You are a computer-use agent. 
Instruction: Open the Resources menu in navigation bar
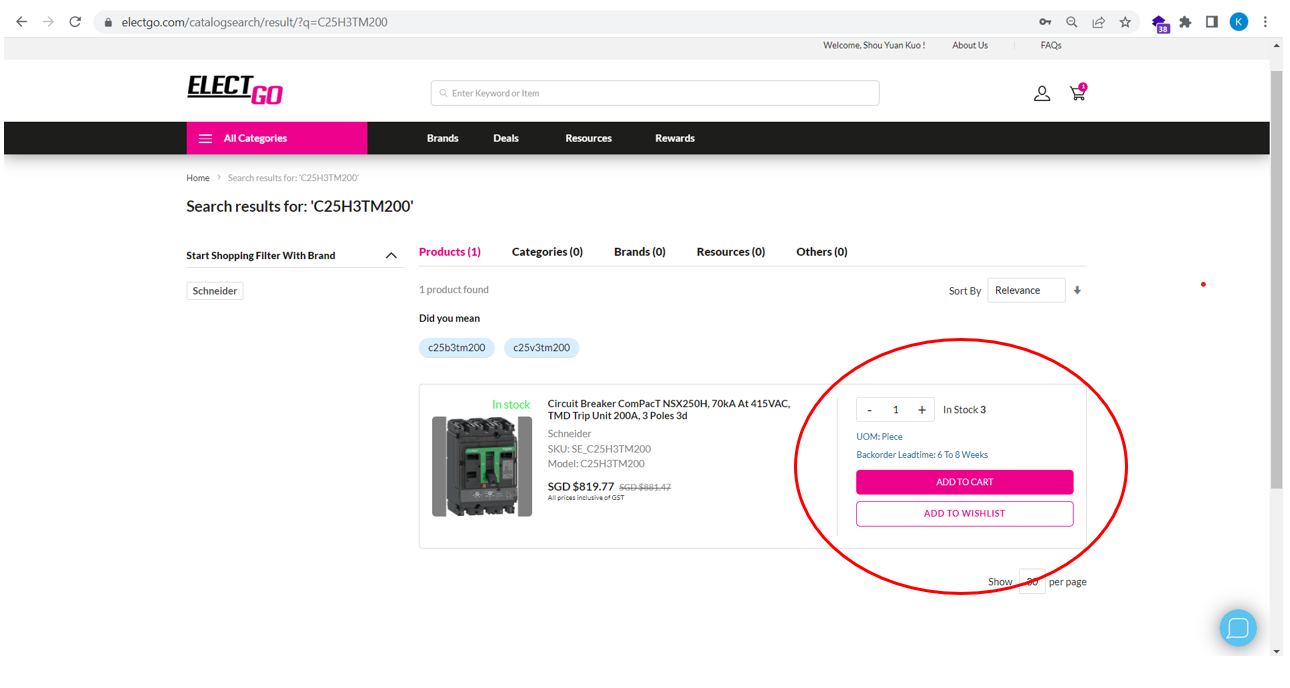[589, 138]
